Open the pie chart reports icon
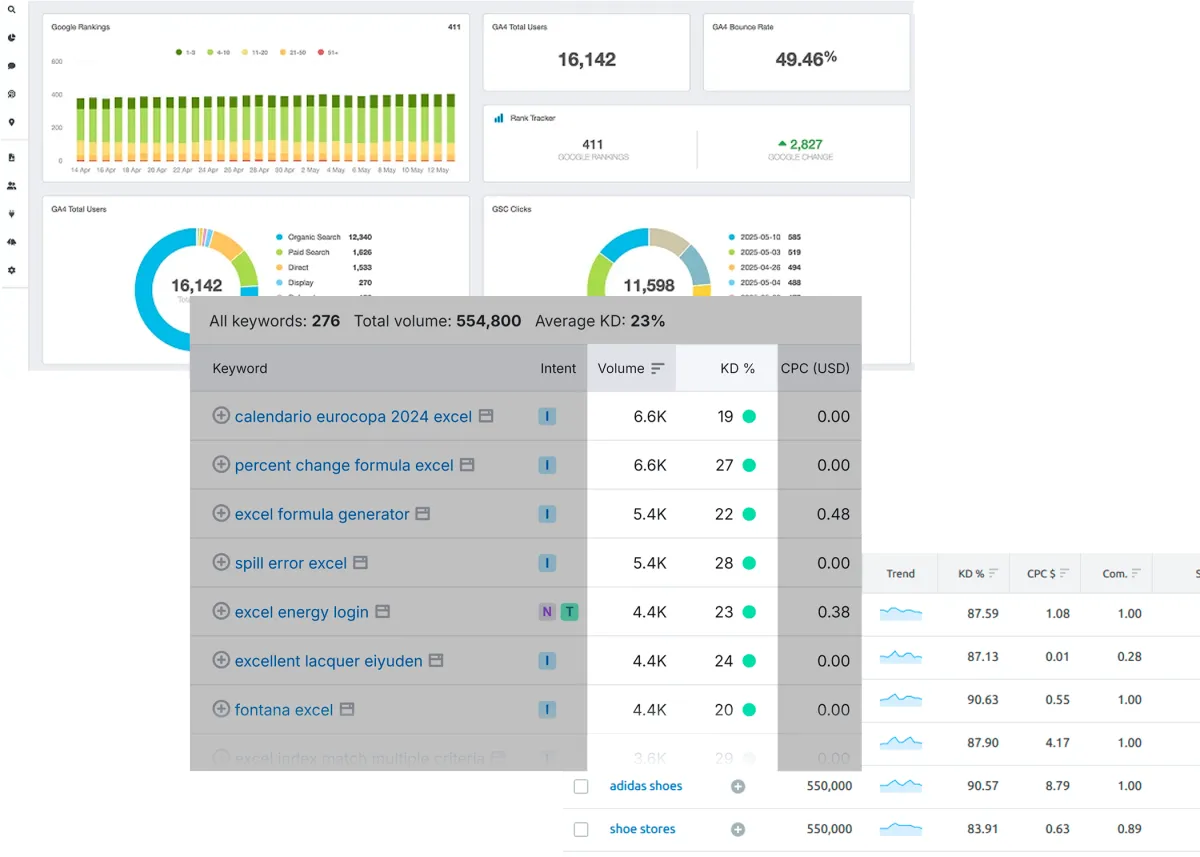The width and height of the screenshot is (1200, 857). (x=11, y=37)
